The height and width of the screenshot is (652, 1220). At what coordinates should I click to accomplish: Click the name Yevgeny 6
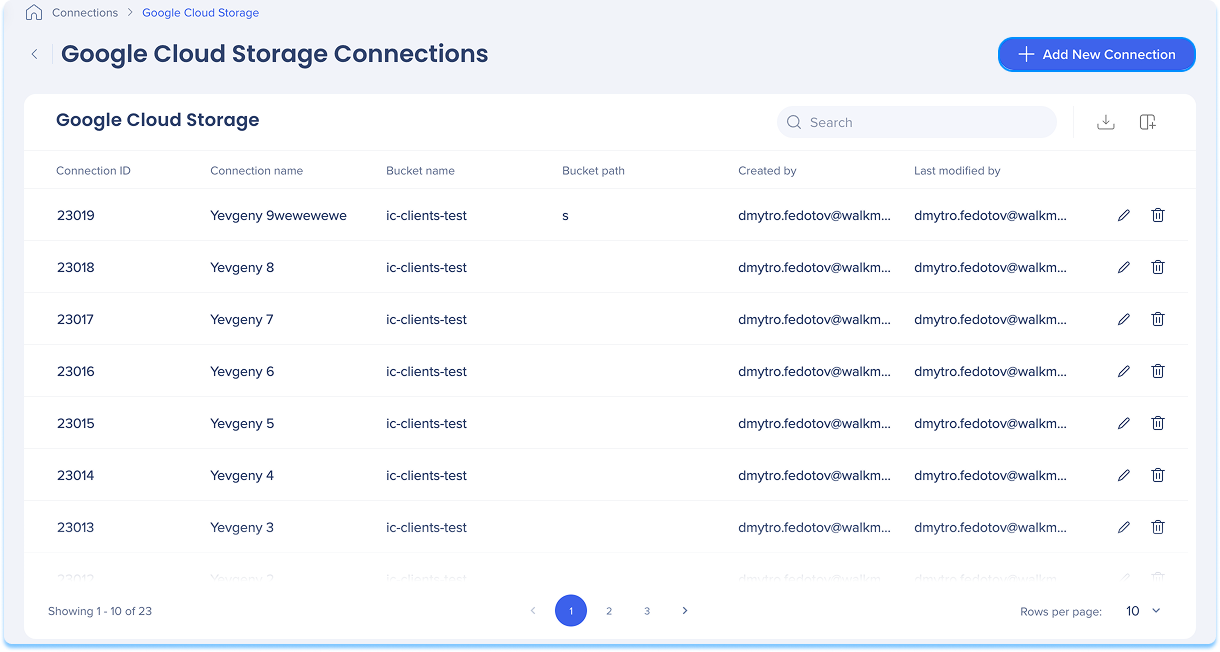(x=242, y=371)
